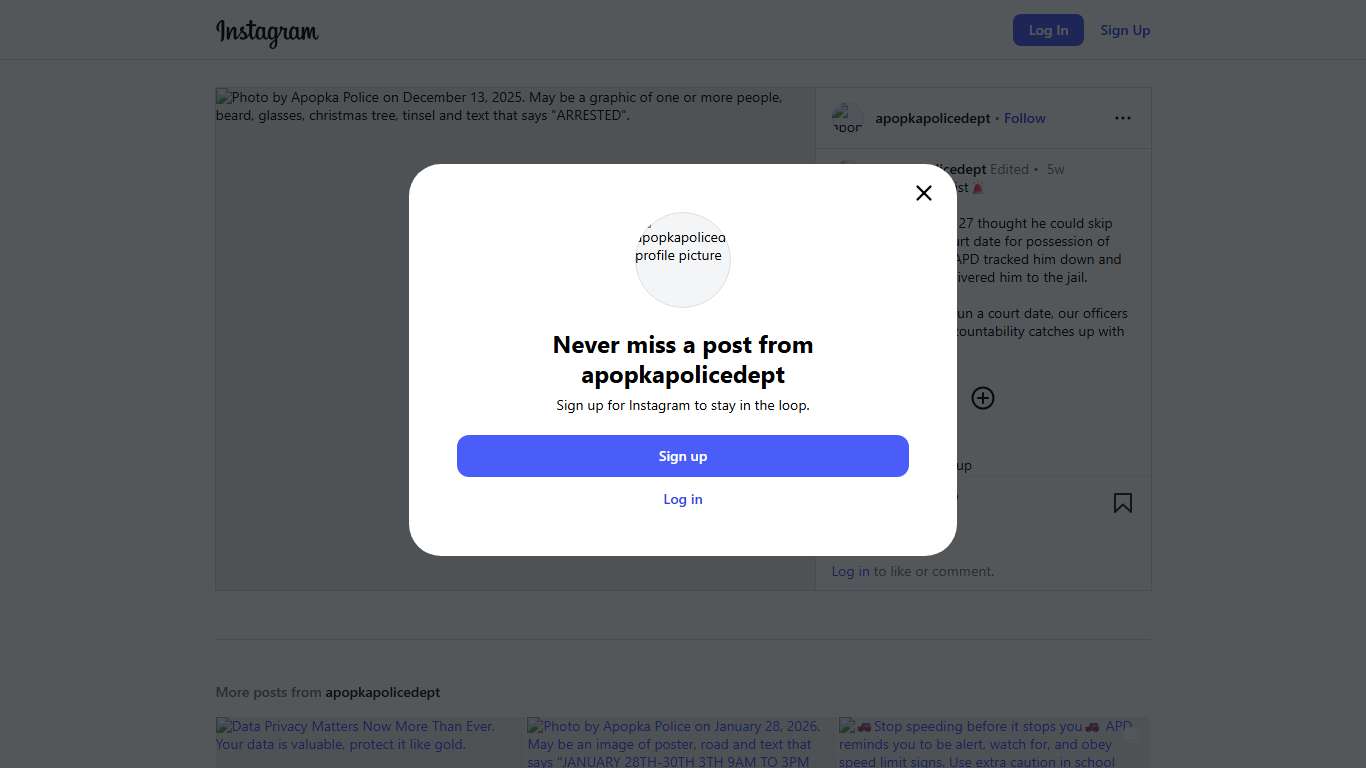Click the profile picture in the popup
Viewport: 1366px width, 768px height.
[x=683, y=259]
